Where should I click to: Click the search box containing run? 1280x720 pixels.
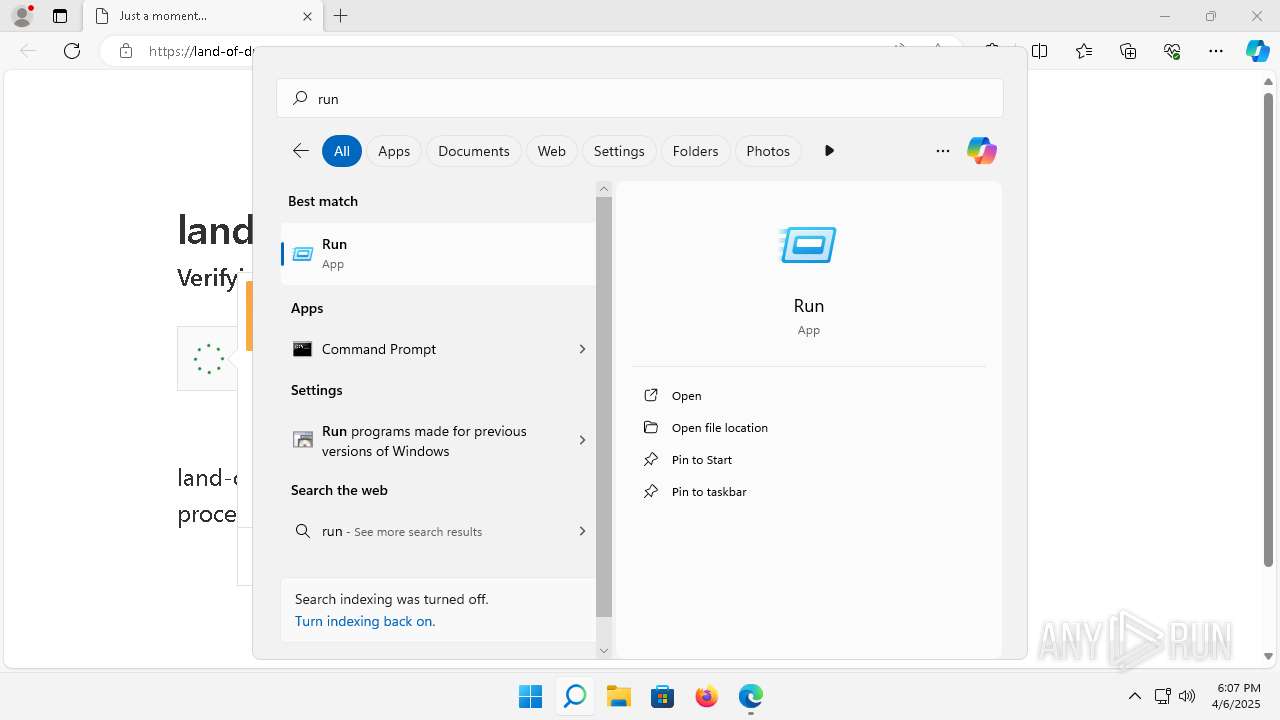pos(640,99)
